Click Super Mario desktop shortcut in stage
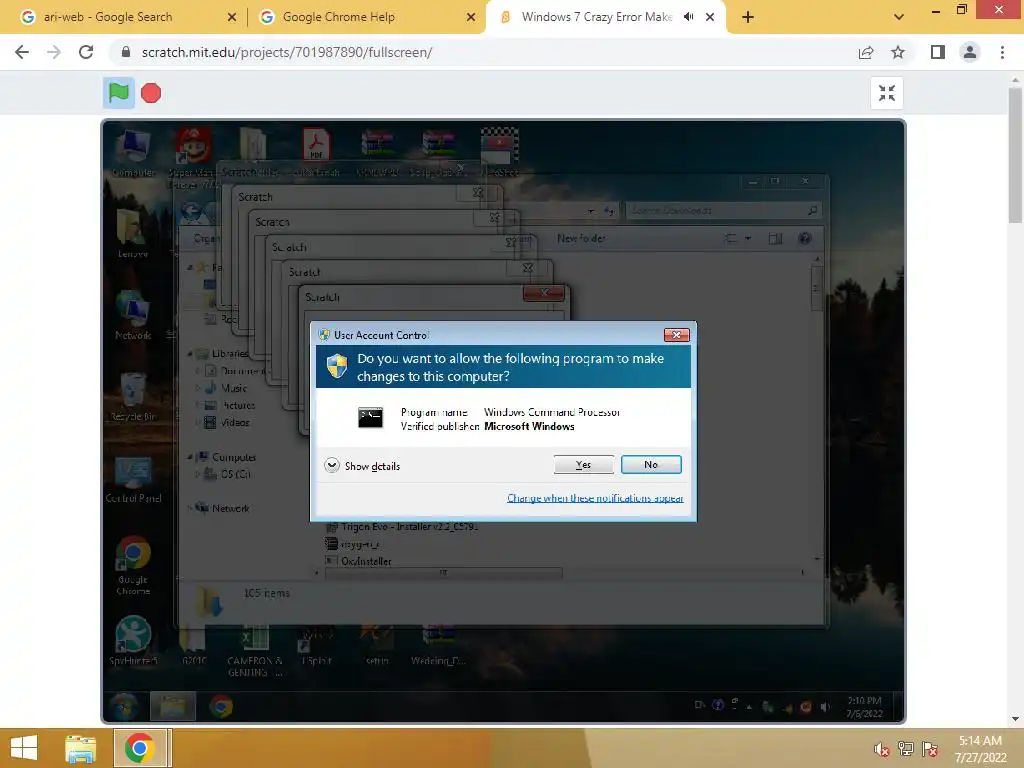Image resolution: width=1024 pixels, height=768 pixels. tap(193, 157)
